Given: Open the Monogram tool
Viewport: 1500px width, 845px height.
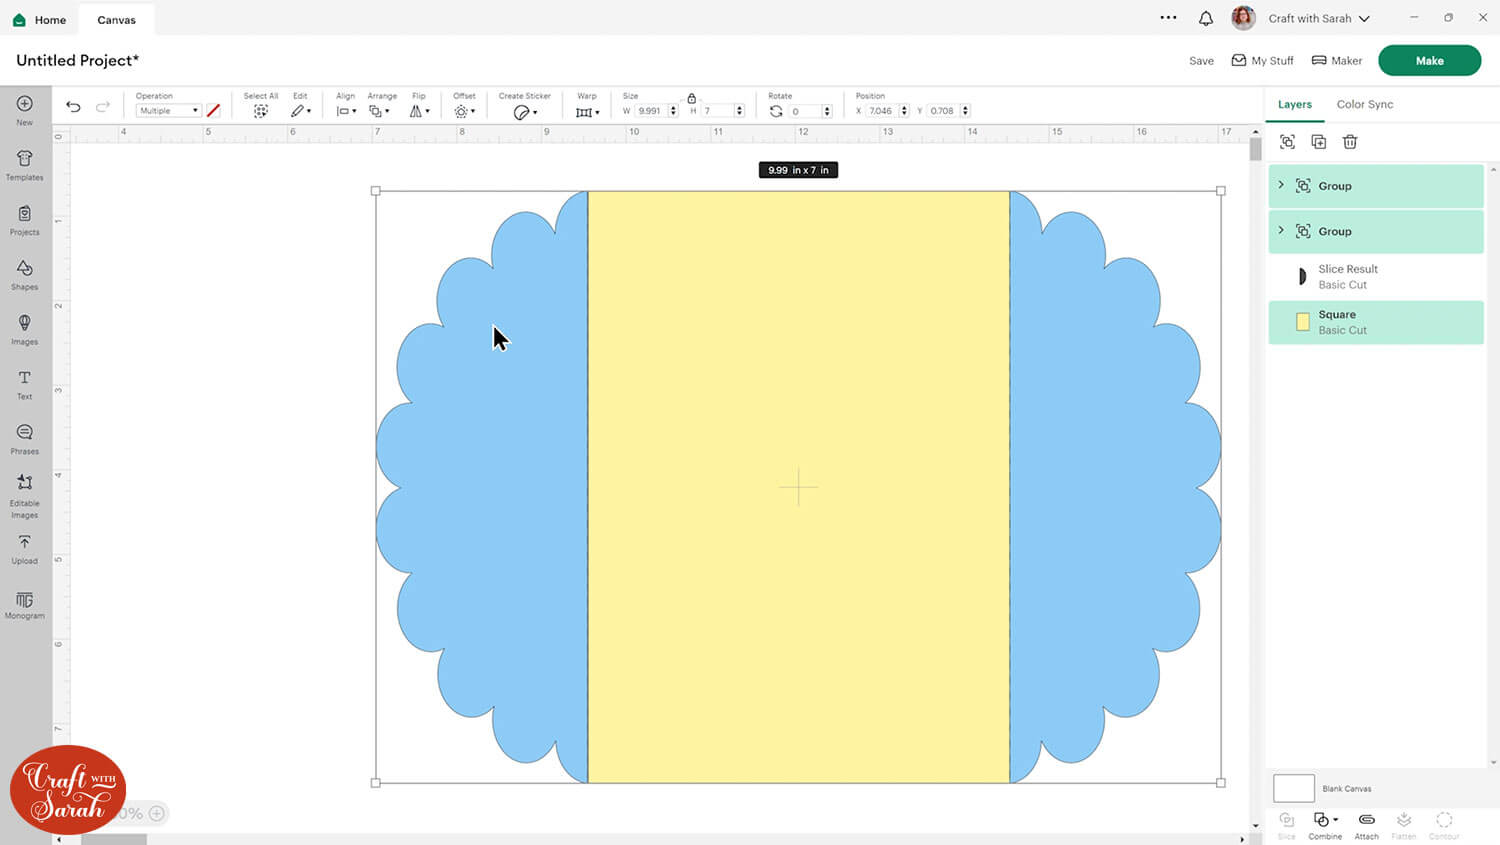Looking at the screenshot, I should coord(25,603).
